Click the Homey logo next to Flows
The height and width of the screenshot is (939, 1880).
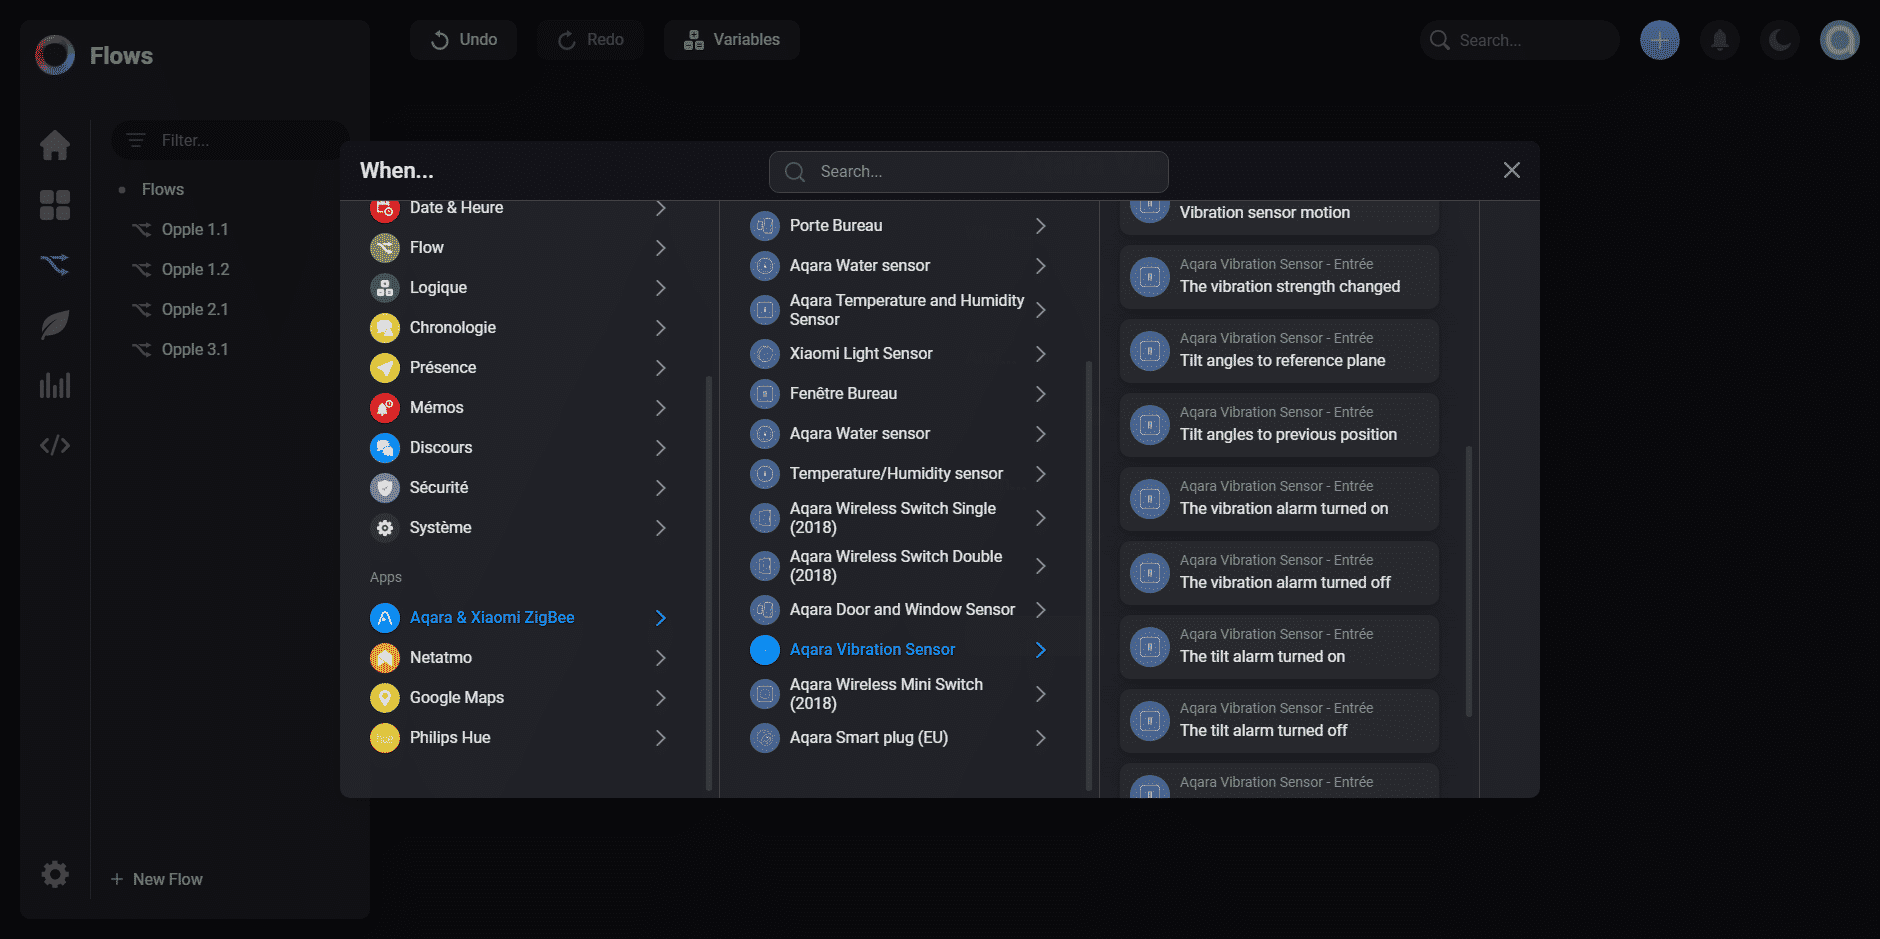(x=55, y=55)
